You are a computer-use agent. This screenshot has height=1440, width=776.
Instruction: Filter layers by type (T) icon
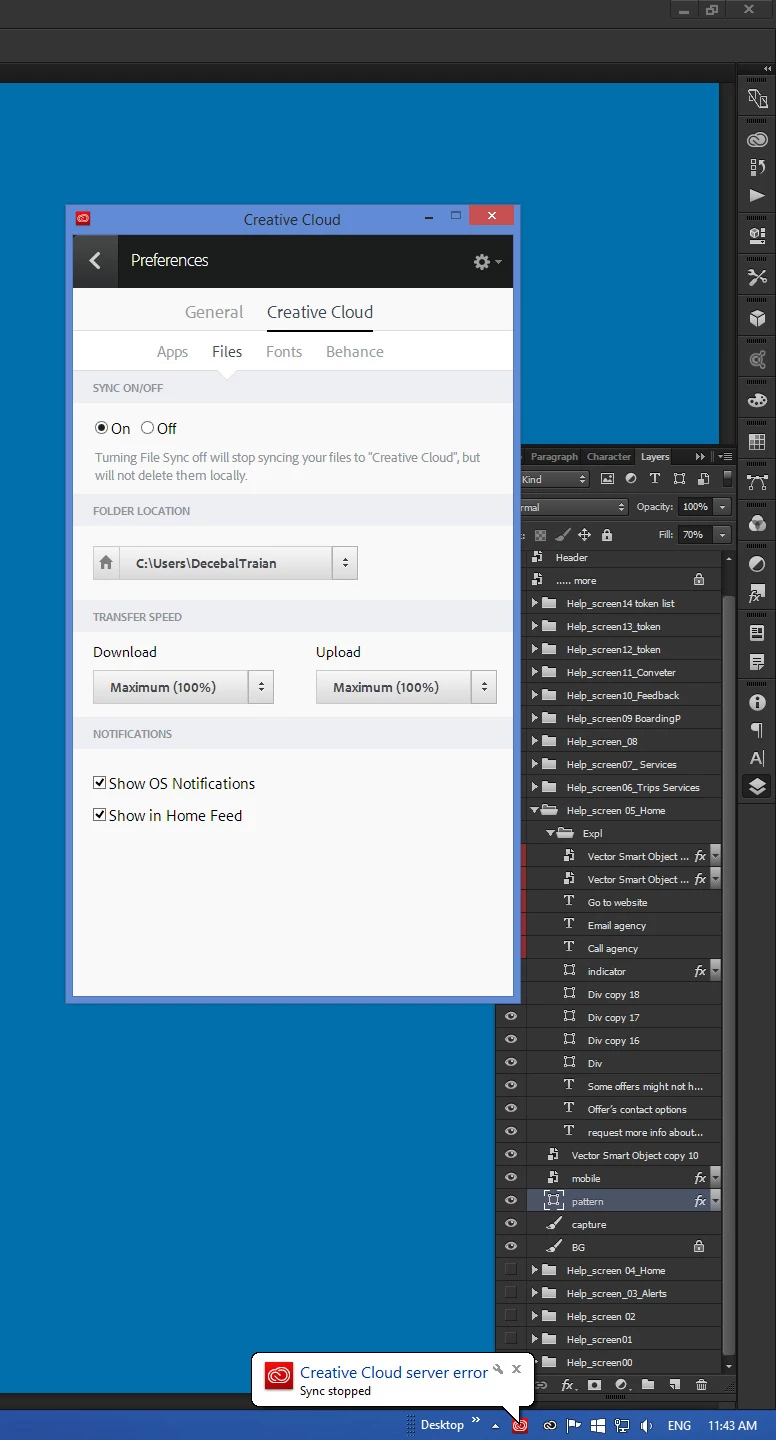pyautogui.click(x=655, y=479)
